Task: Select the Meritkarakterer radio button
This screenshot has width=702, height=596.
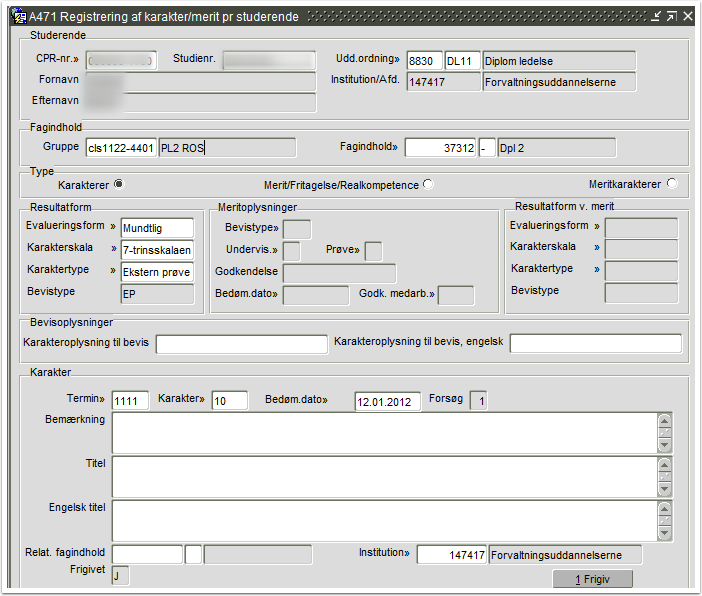Action: coord(672,183)
